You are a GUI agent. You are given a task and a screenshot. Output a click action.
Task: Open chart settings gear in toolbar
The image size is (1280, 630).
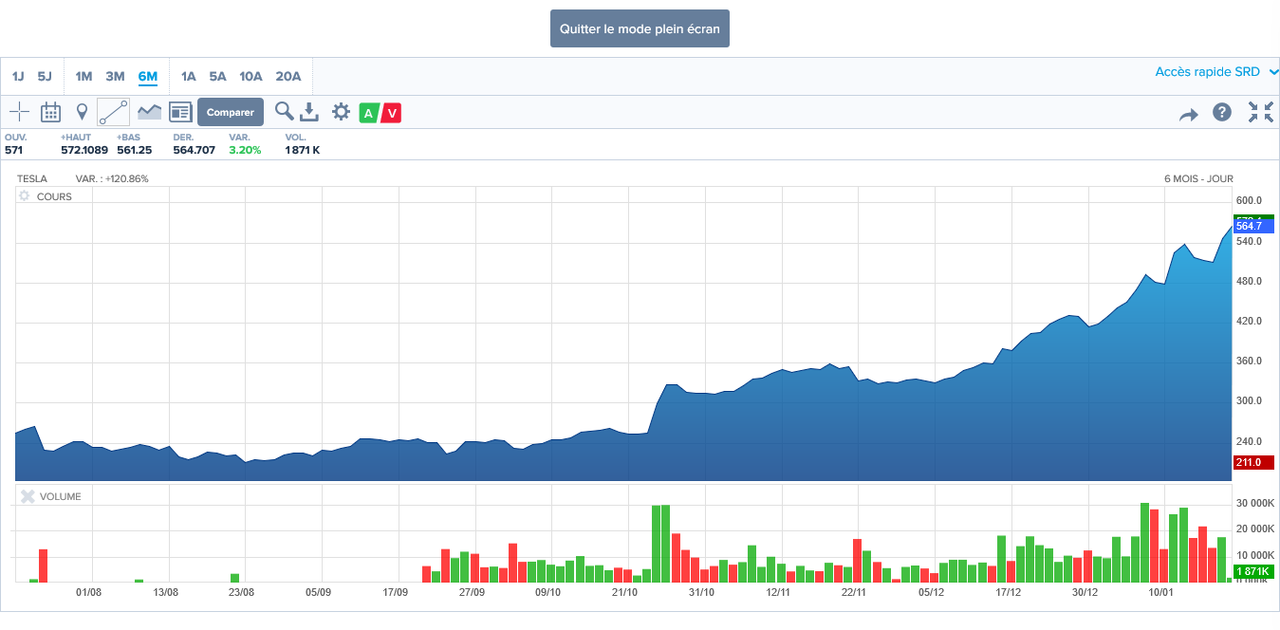click(341, 112)
